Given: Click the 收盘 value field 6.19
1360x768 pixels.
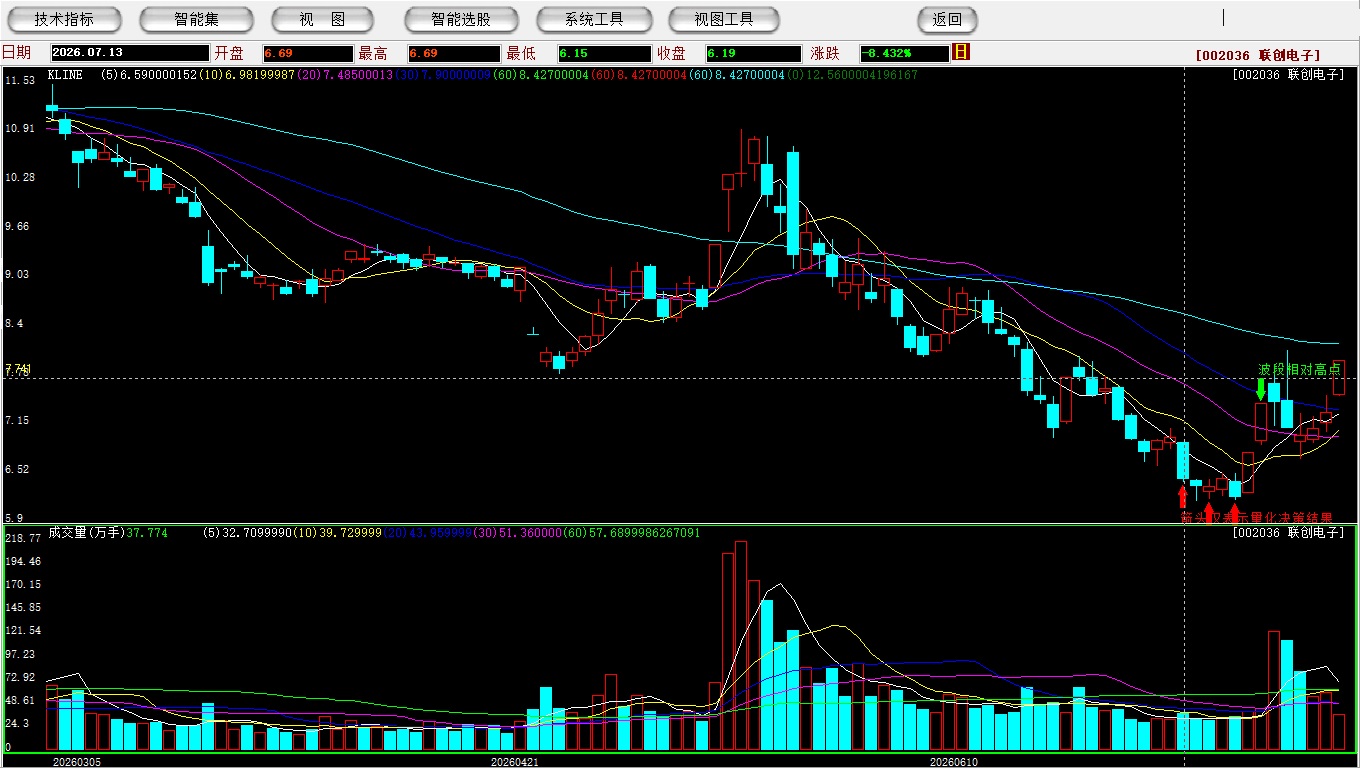Looking at the screenshot, I should [x=753, y=53].
